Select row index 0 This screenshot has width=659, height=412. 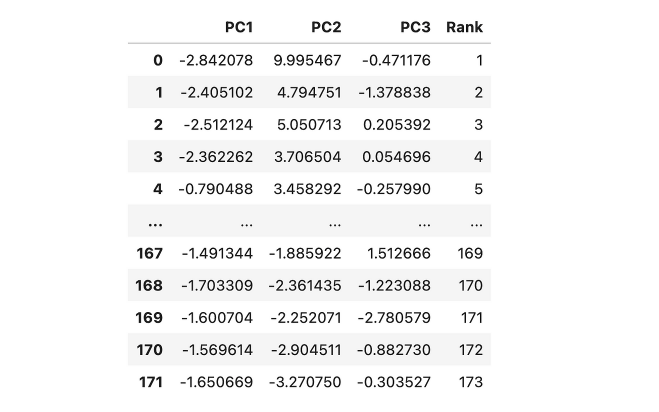(x=158, y=61)
